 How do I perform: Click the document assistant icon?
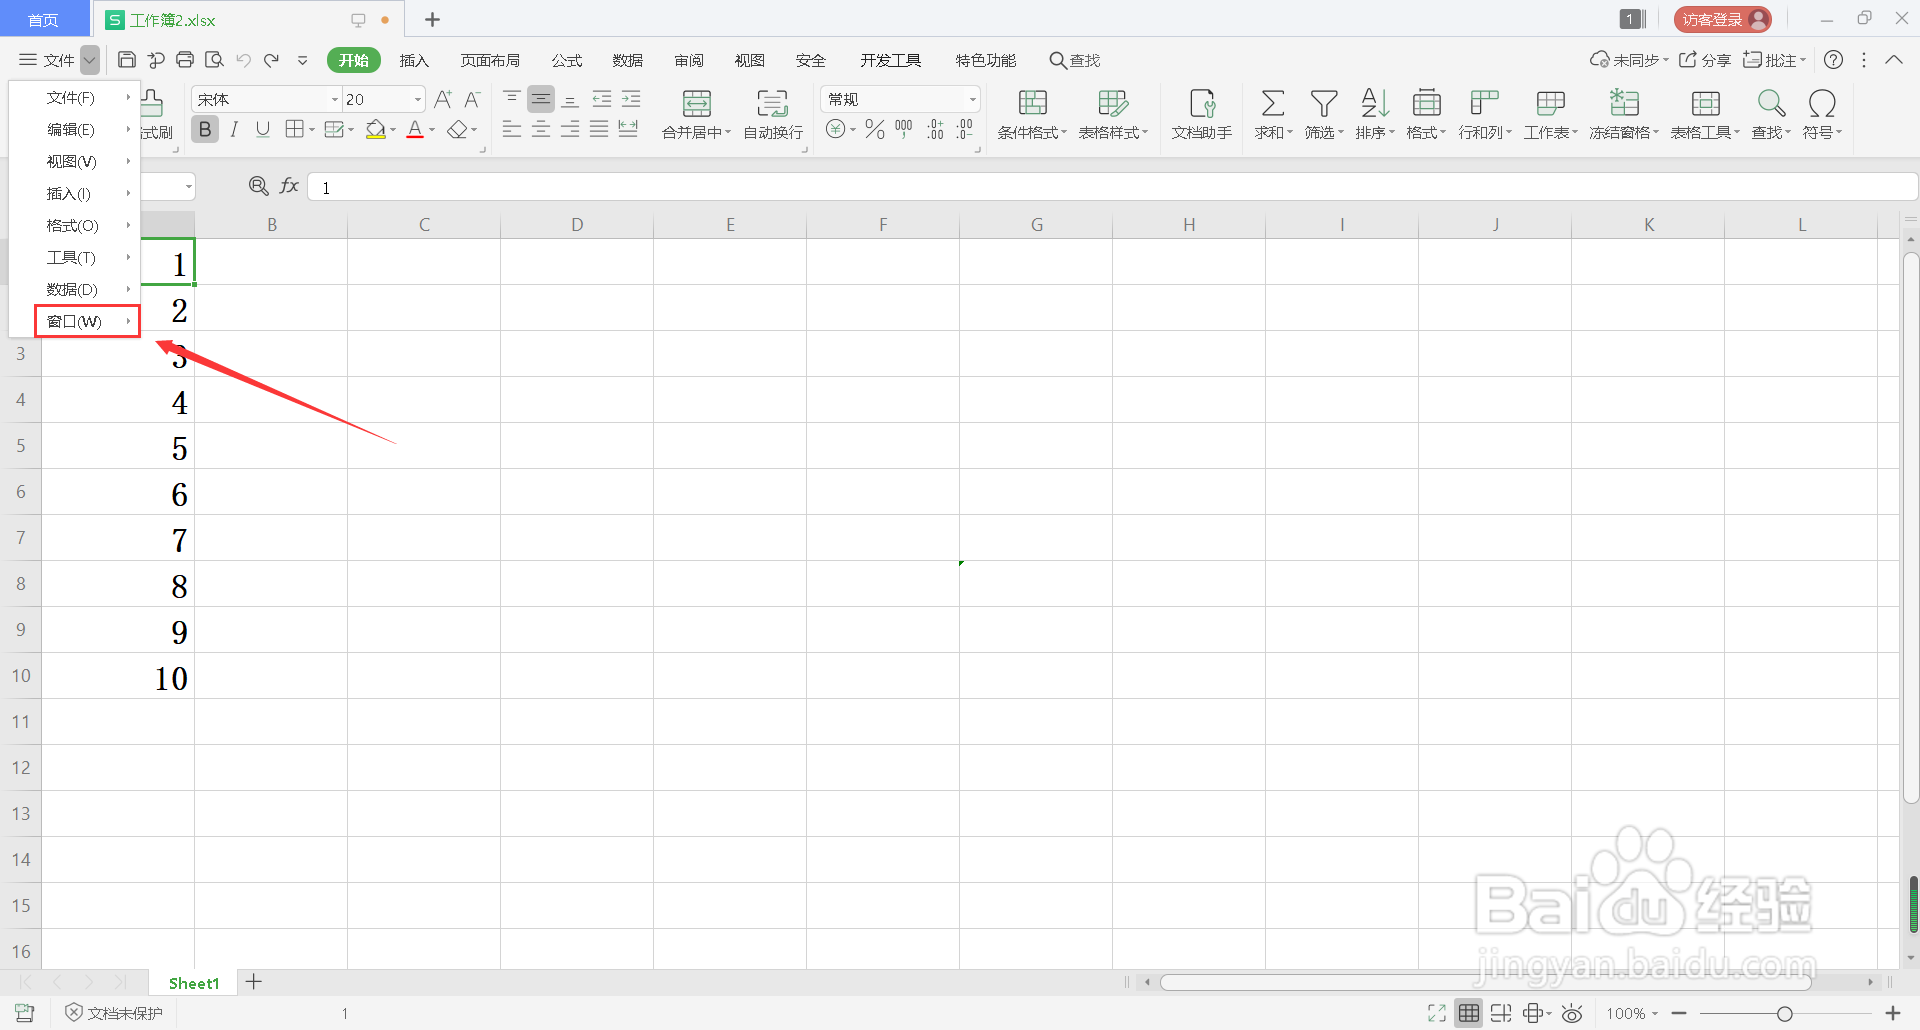pyautogui.click(x=1202, y=103)
